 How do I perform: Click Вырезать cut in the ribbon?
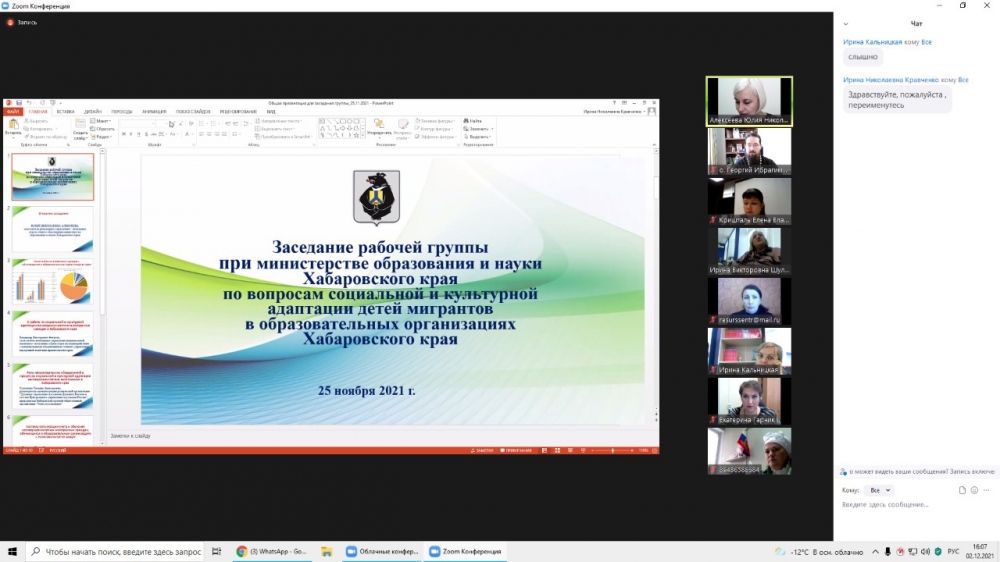tap(36, 121)
